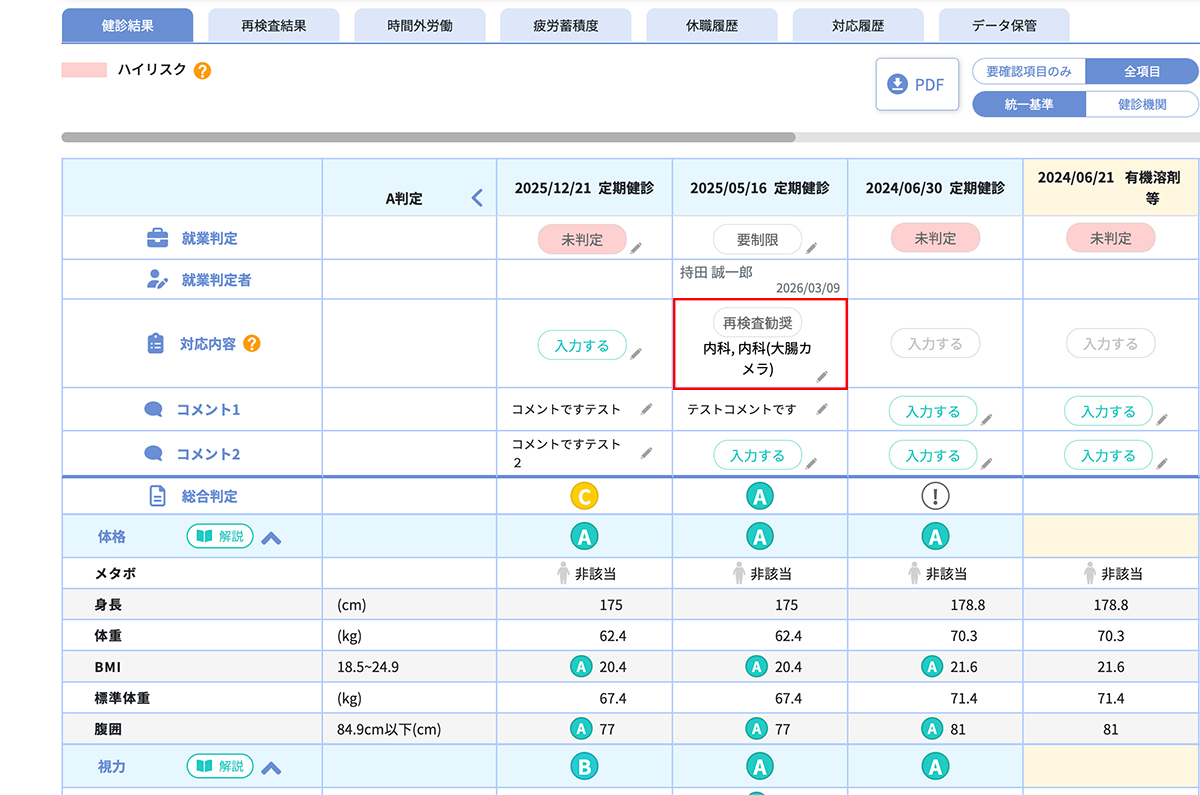Screen dimensions: 1200x795
Task: Switch to 時間外労働 tab
Action: tap(420, 26)
